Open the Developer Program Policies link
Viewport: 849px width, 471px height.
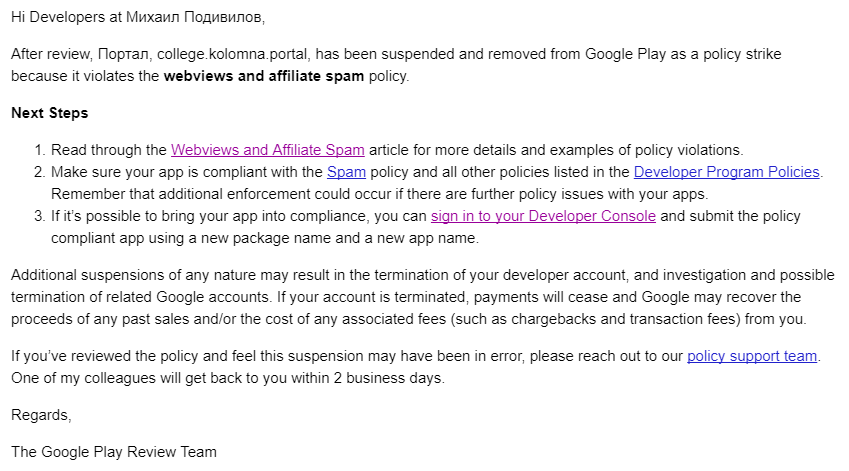tap(727, 172)
